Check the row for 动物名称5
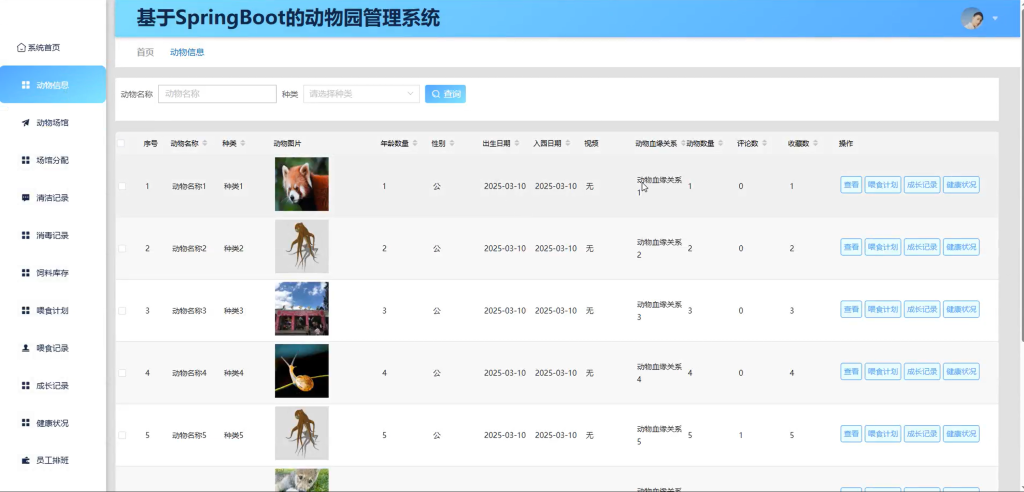 click(121, 435)
